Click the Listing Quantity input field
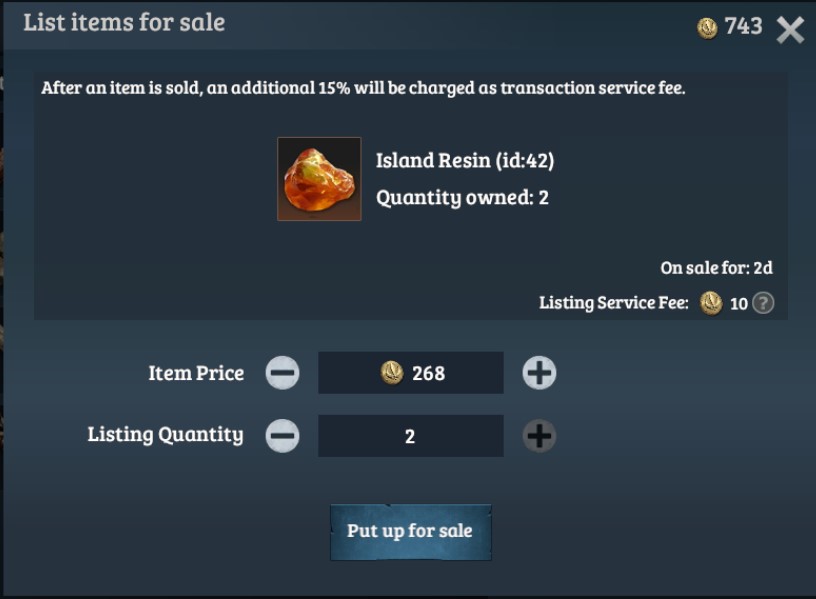Screen dimensions: 816x599 point(411,436)
